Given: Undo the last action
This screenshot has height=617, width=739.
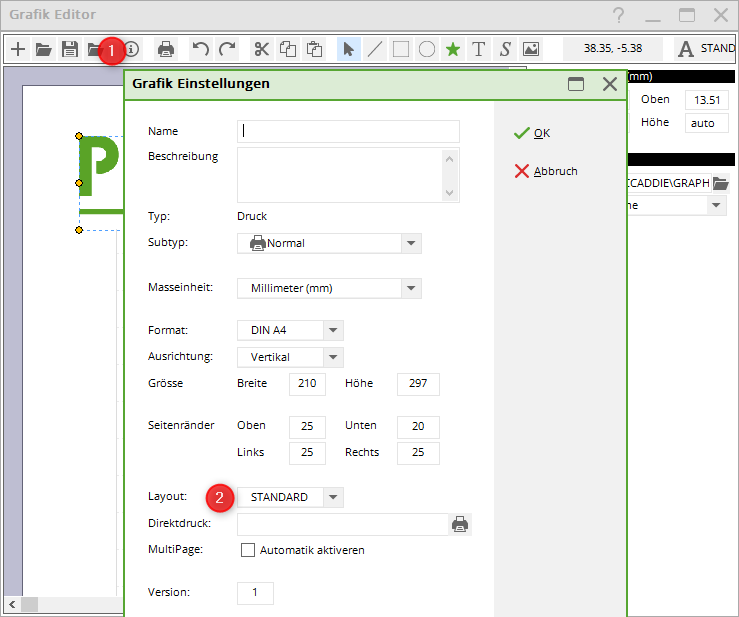Looking at the screenshot, I should [201, 49].
